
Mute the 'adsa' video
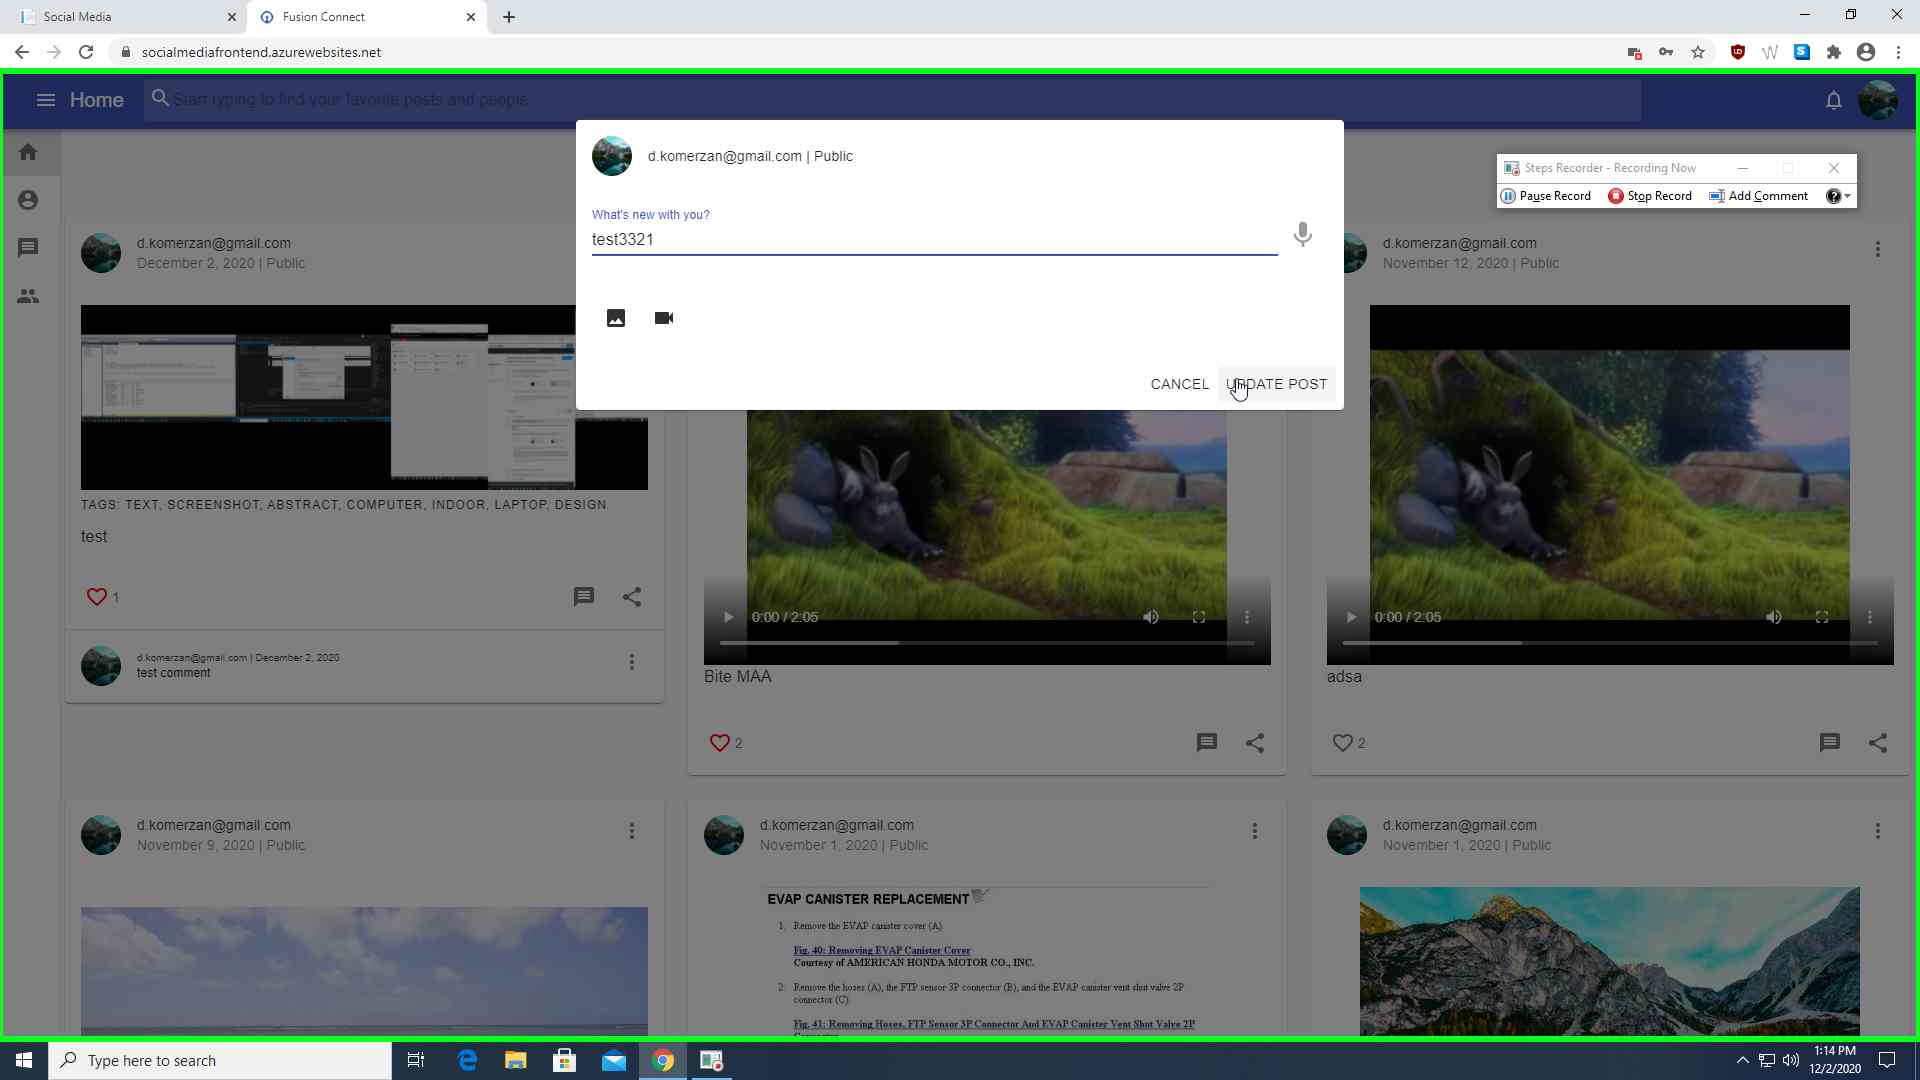click(x=1774, y=617)
